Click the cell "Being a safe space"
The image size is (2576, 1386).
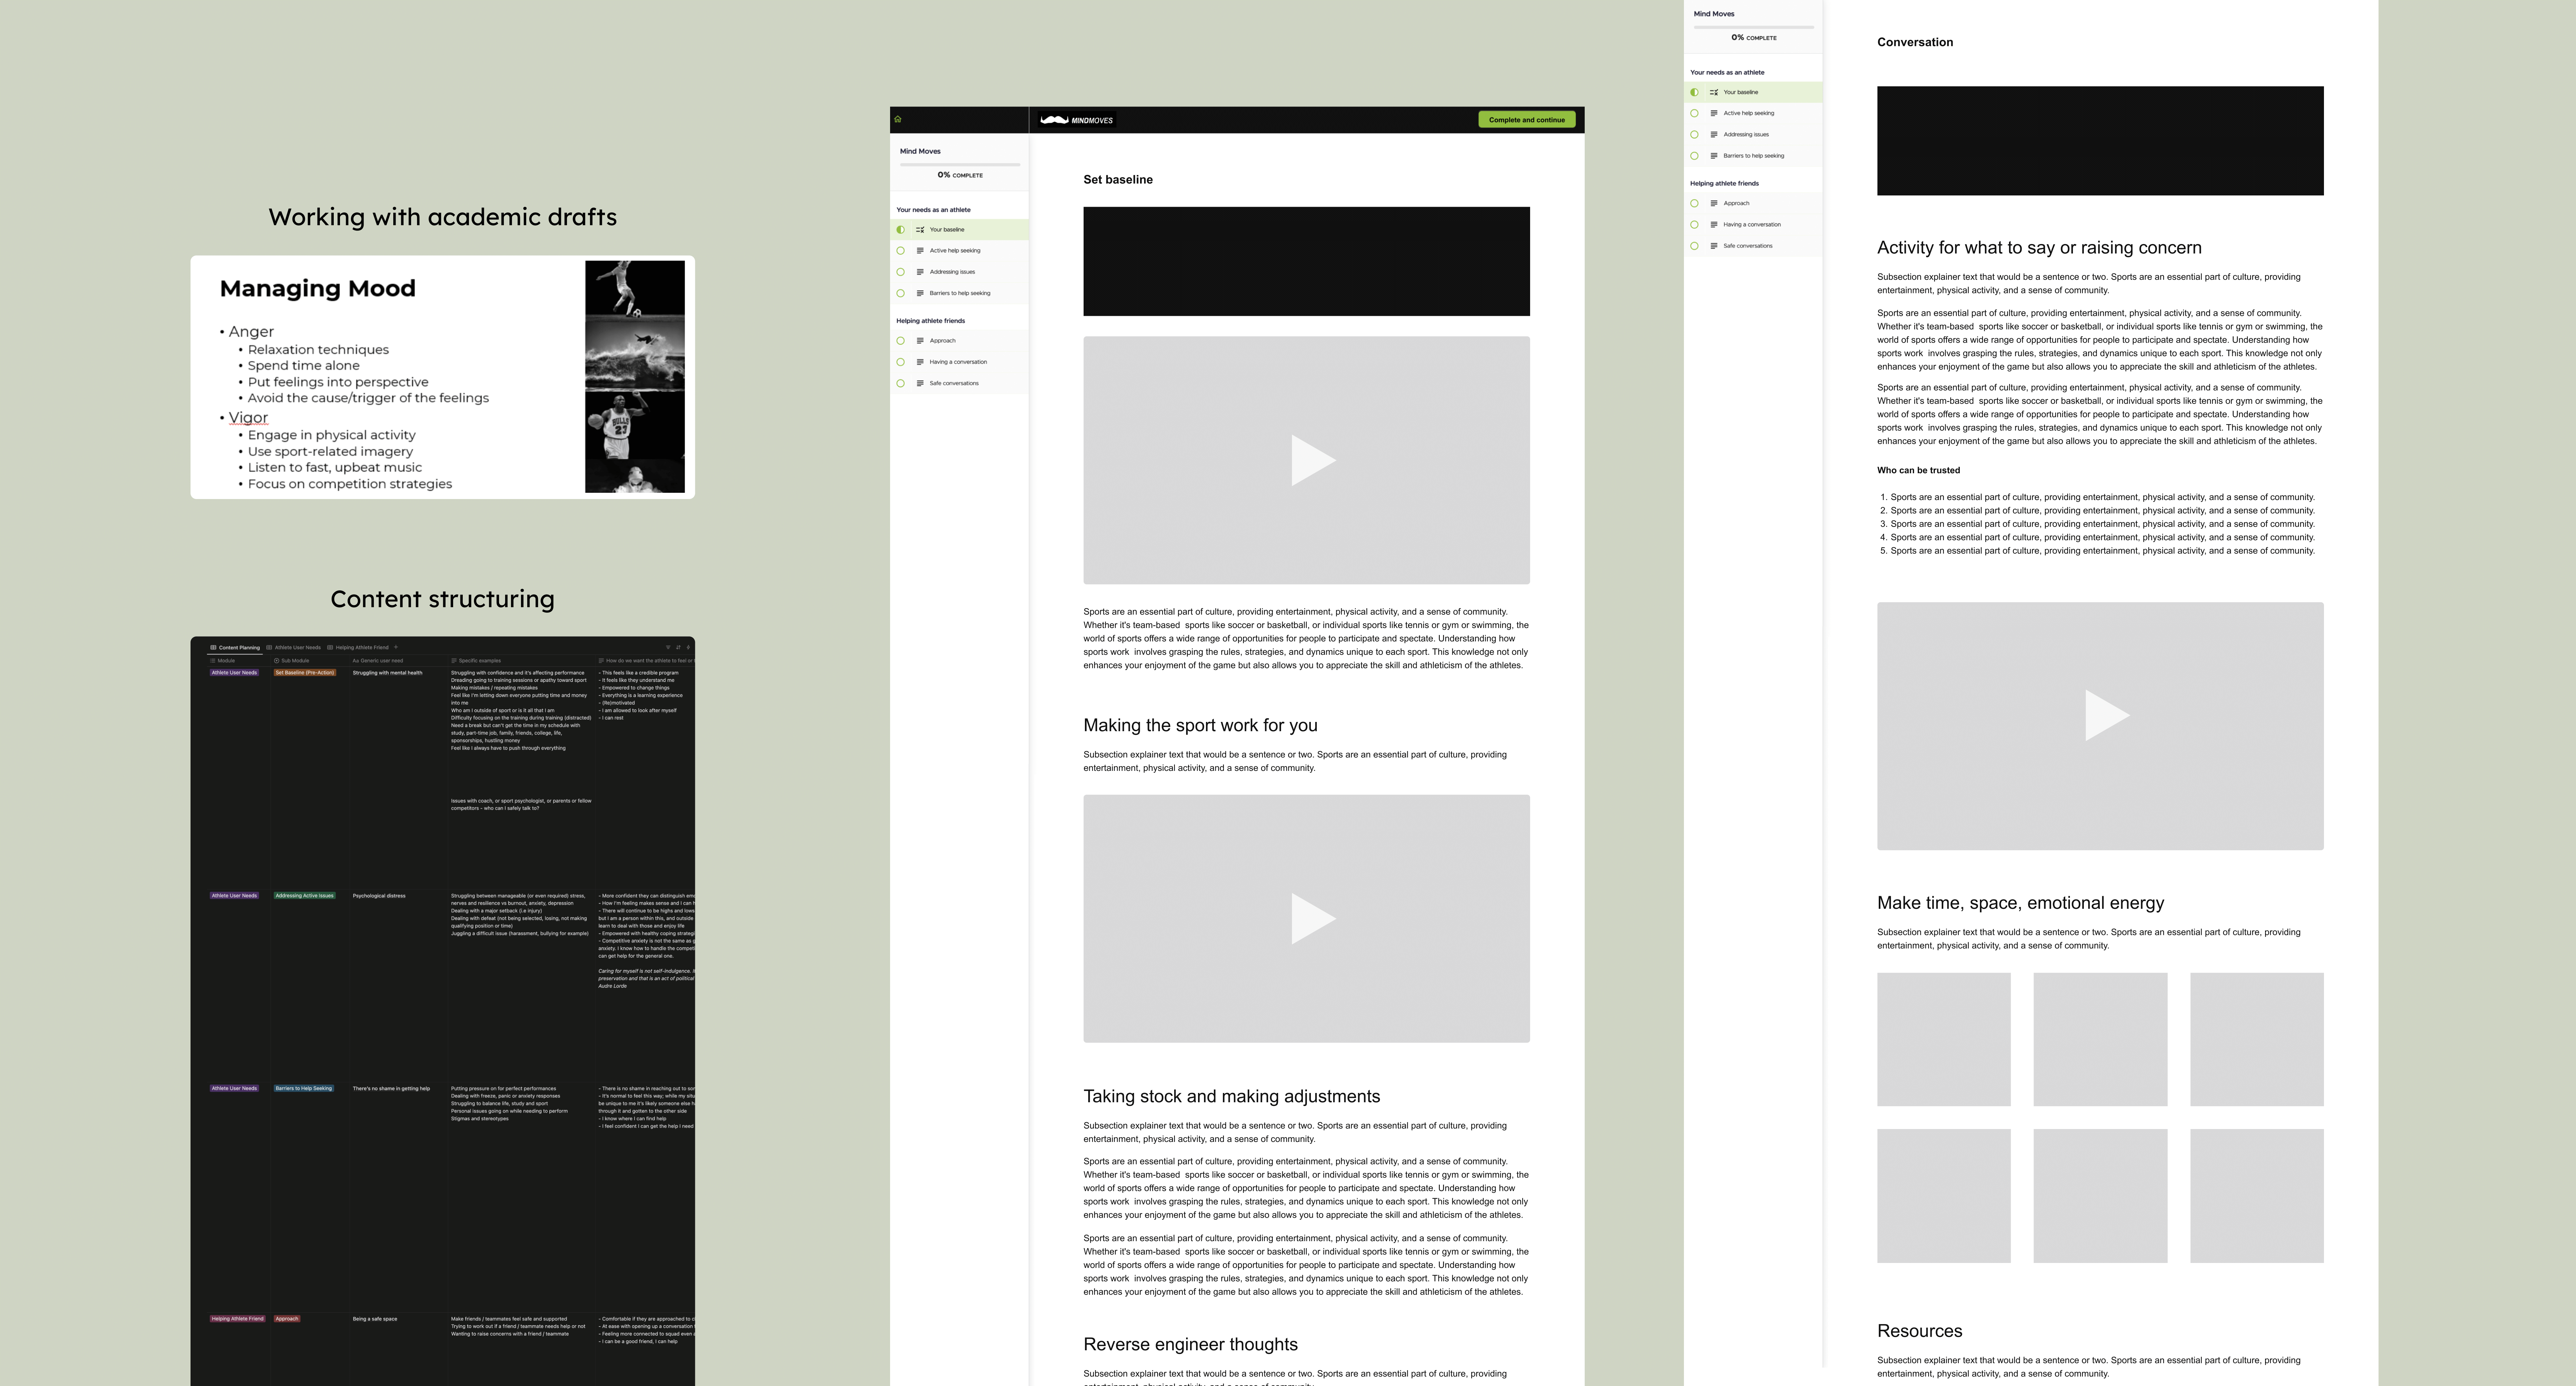point(375,1319)
